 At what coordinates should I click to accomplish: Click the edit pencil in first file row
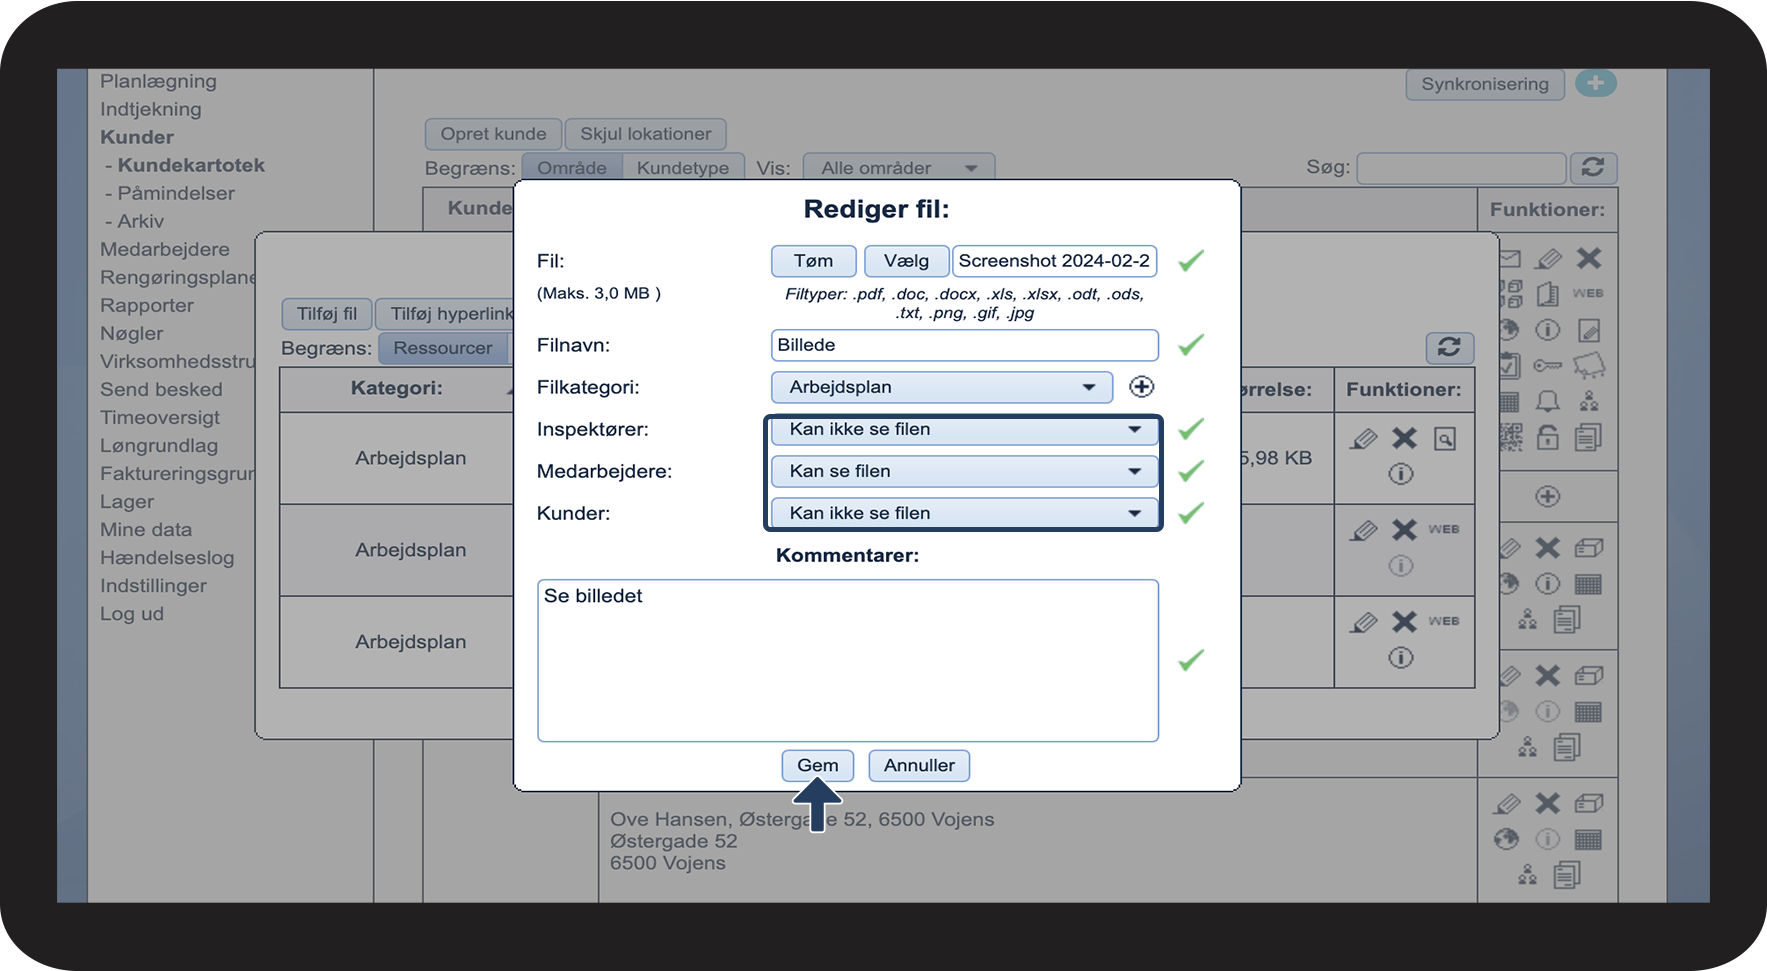(x=1363, y=439)
